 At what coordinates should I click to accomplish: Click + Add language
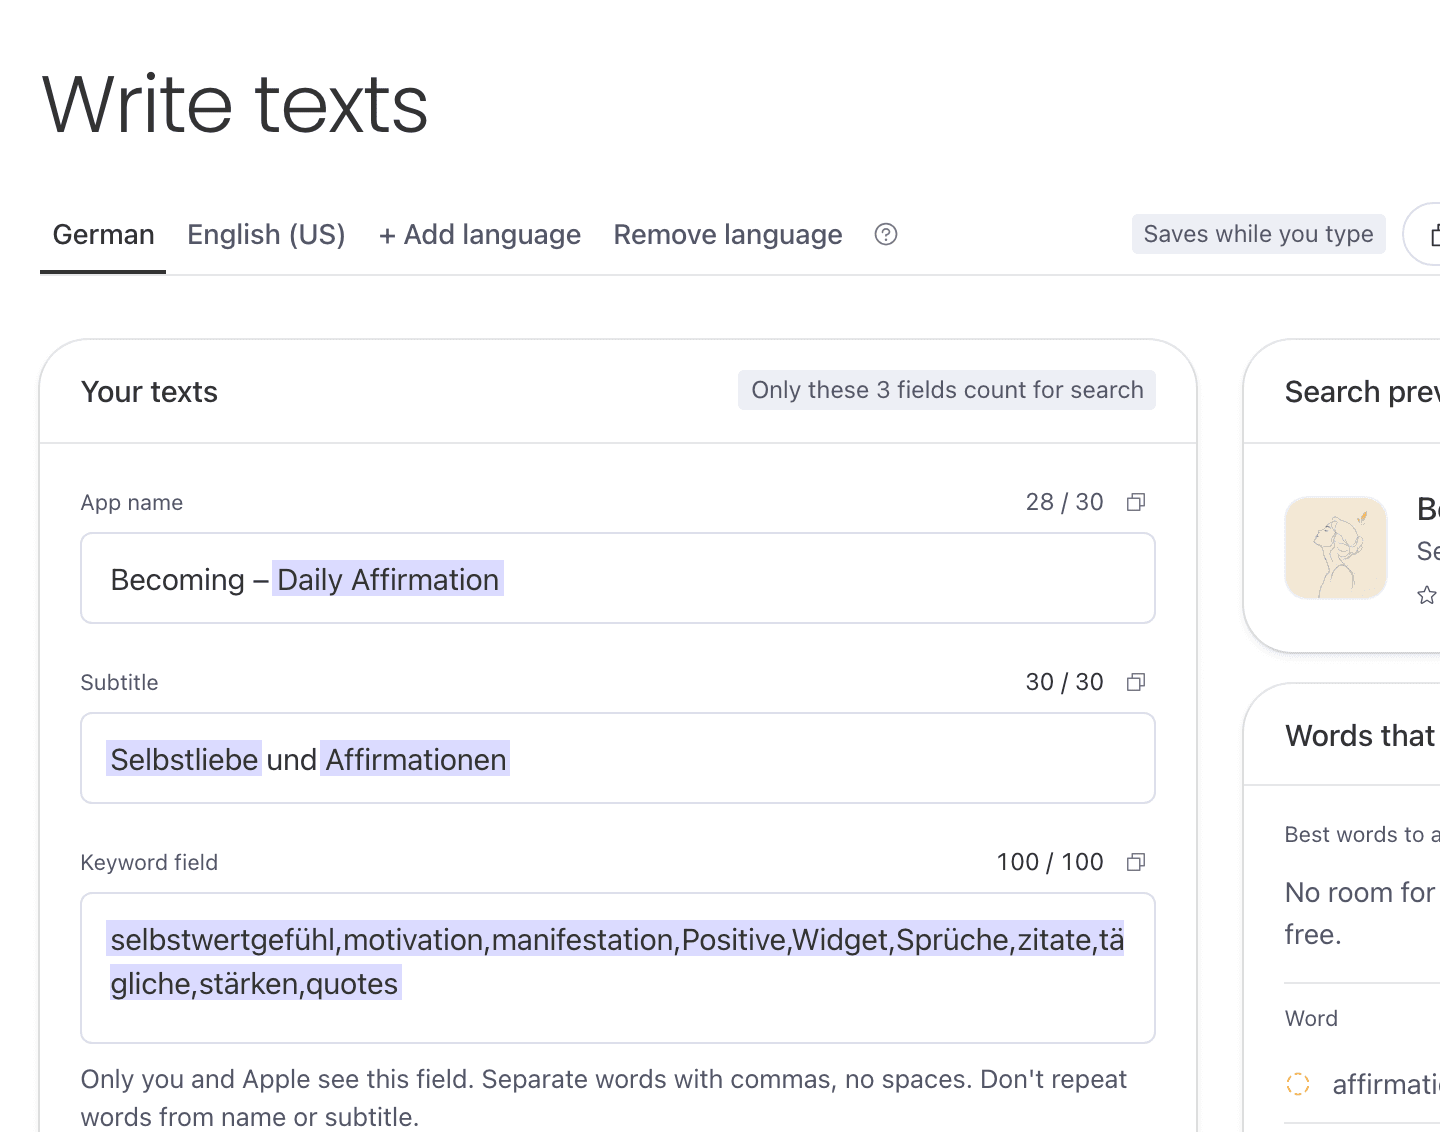coord(480,235)
